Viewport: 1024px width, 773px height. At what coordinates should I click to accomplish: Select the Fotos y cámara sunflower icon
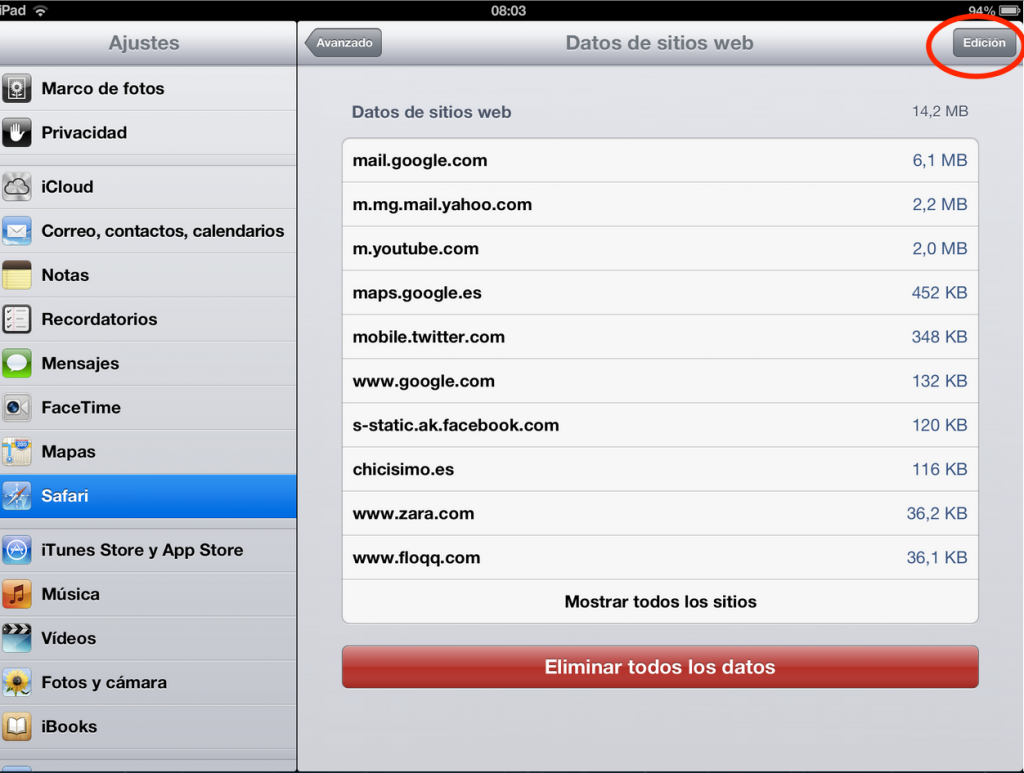tap(16, 682)
